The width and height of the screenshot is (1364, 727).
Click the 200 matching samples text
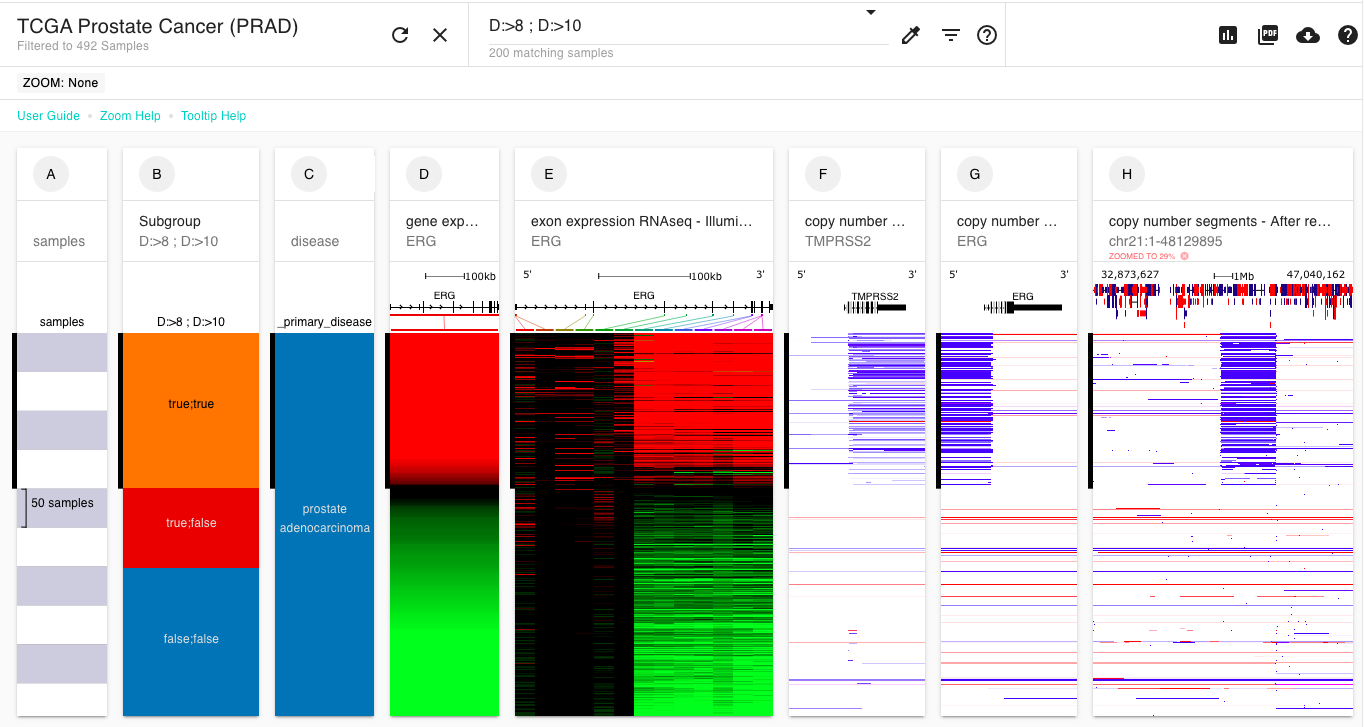[551, 53]
